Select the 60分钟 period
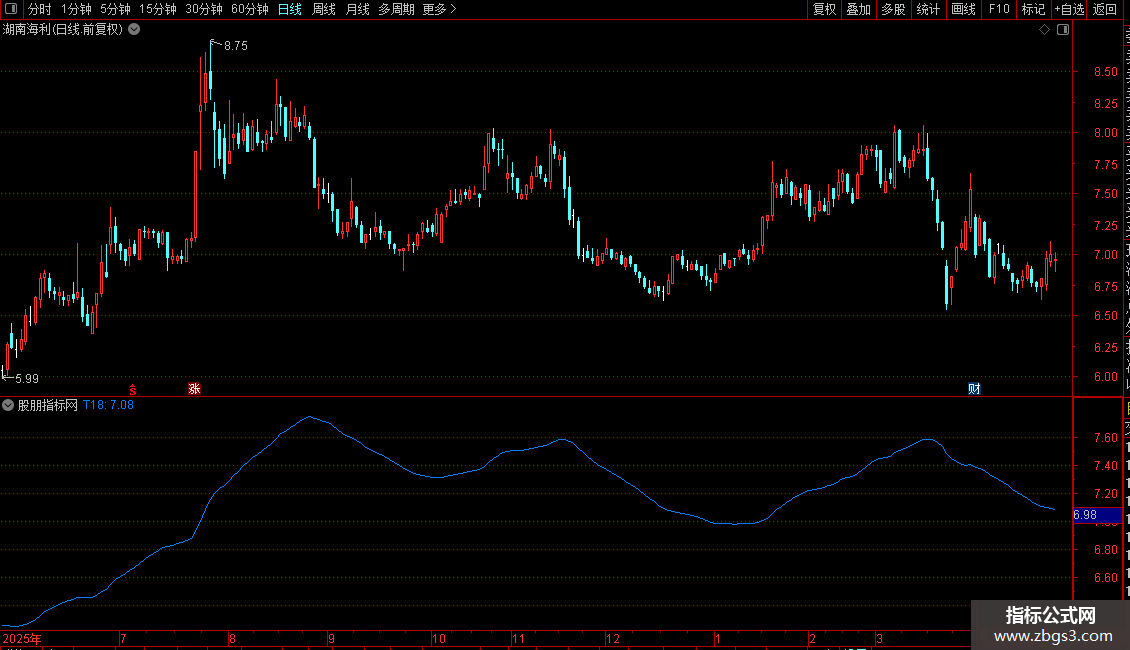This screenshot has height=650, width=1130. [250, 9]
